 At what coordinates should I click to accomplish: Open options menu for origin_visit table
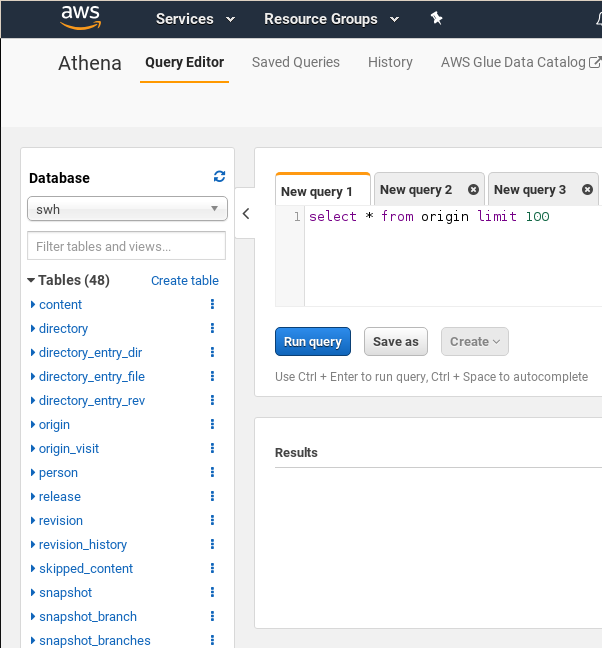pyautogui.click(x=212, y=448)
